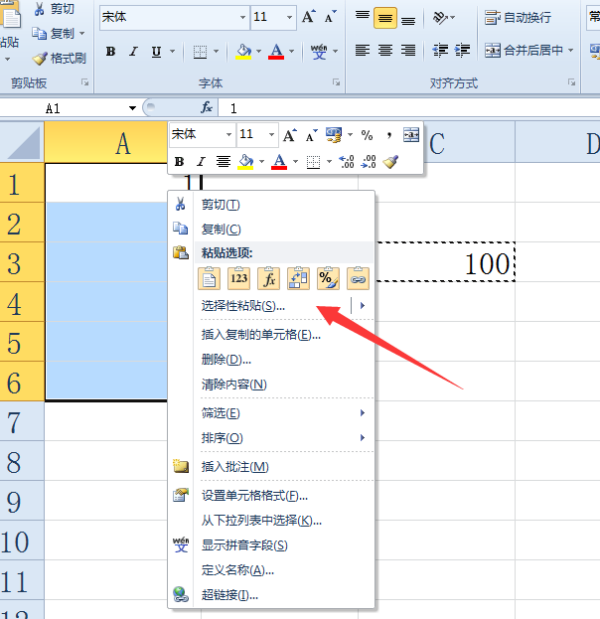Increase font size in ribbon
This screenshot has height=619, width=600.
tap(309, 17)
